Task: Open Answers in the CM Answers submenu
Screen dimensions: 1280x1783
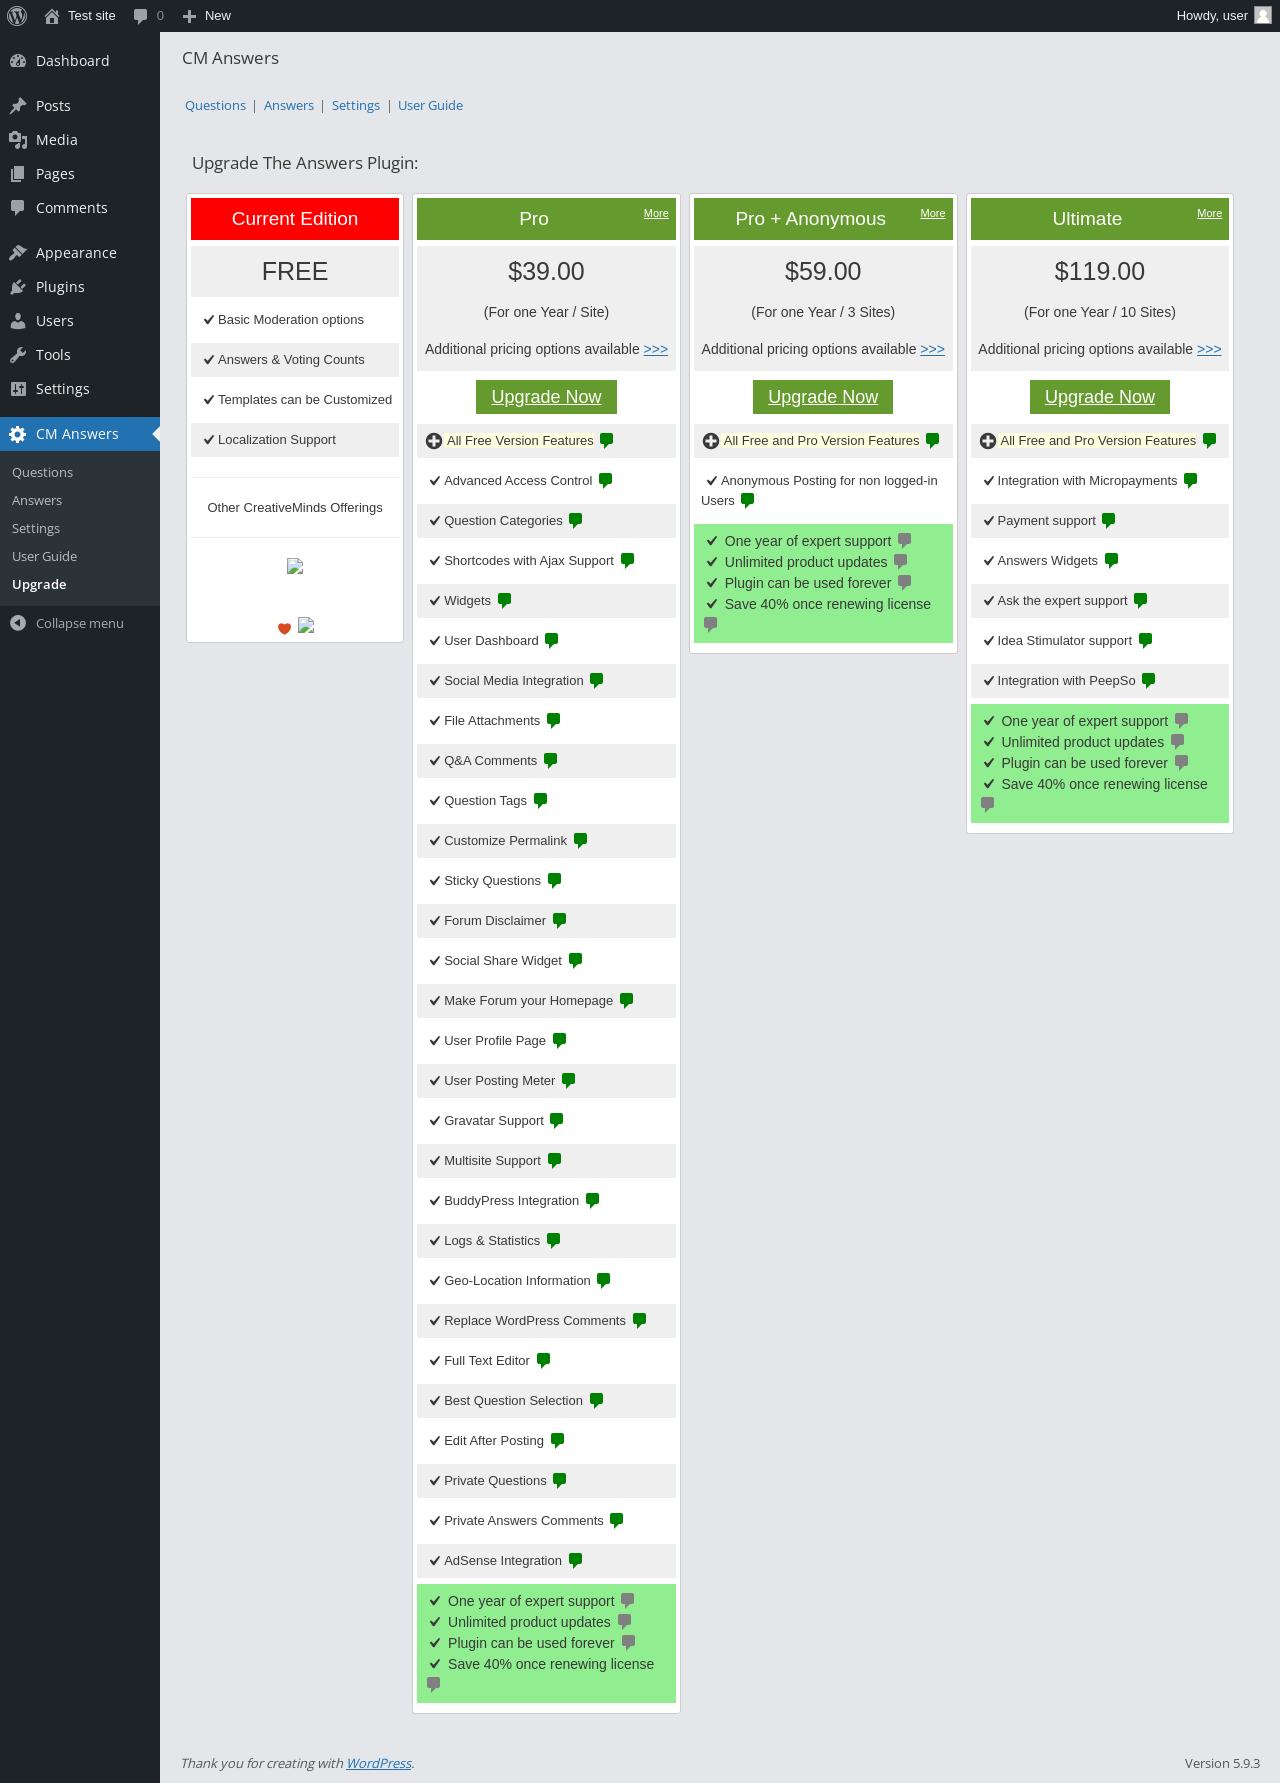Action: click(x=37, y=500)
